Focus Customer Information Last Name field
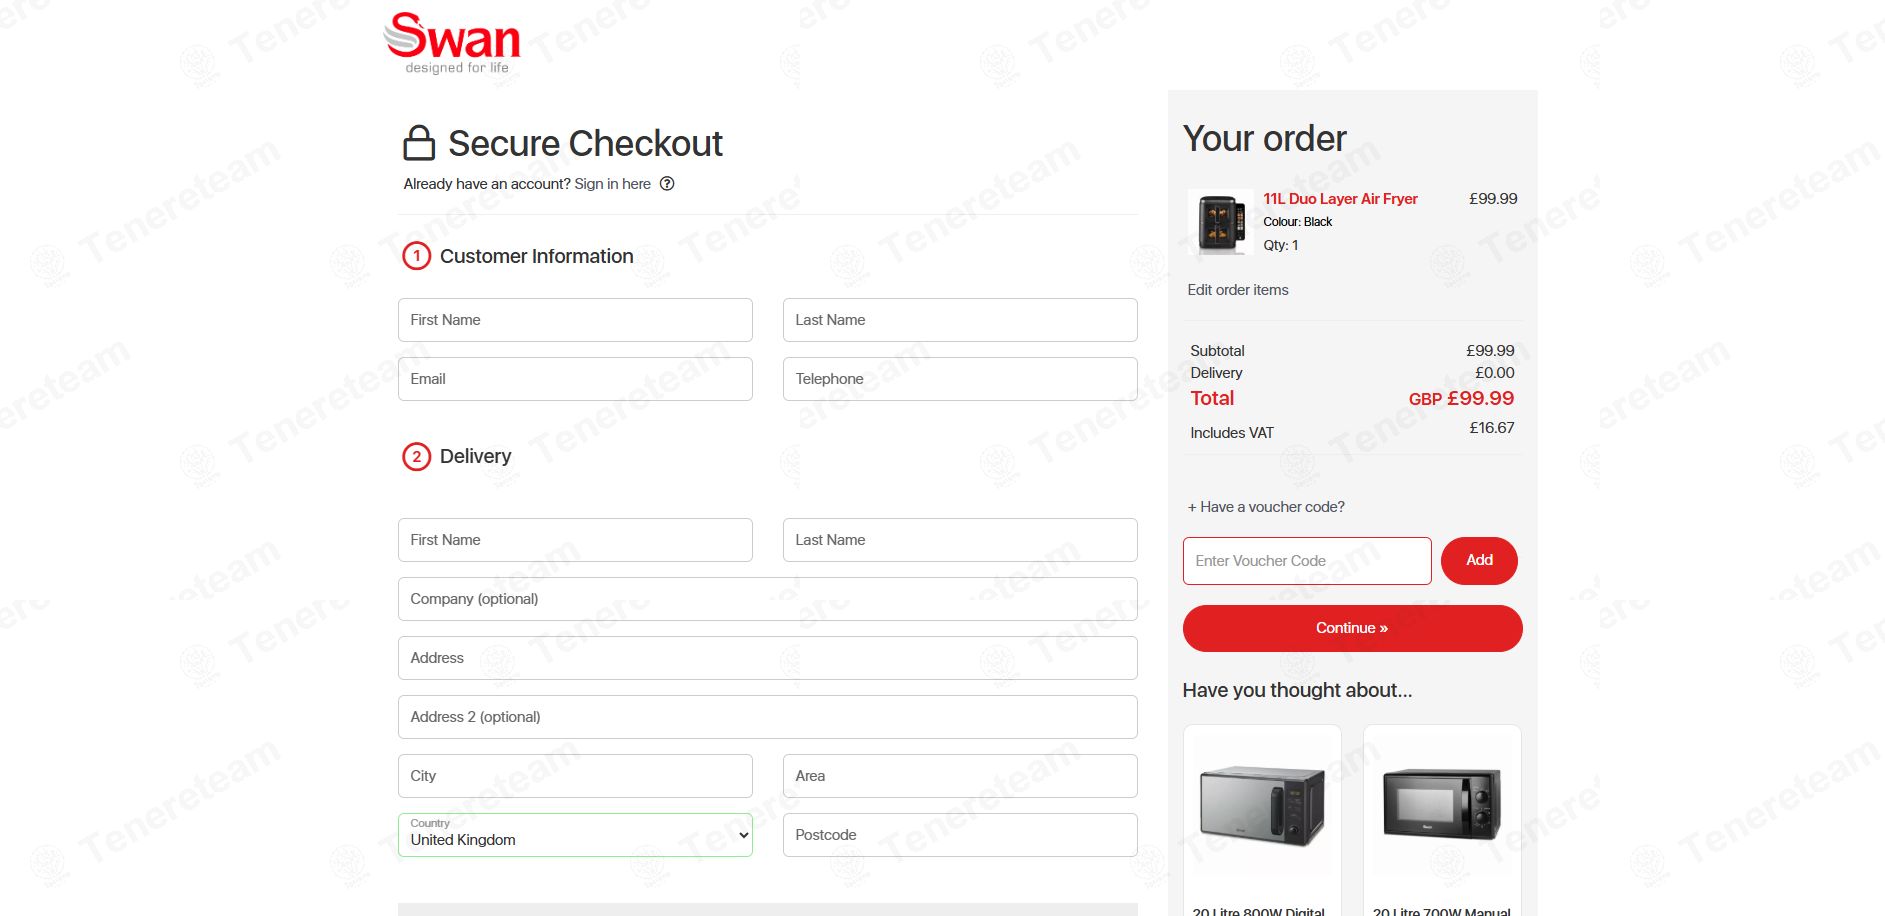Image resolution: width=1885 pixels, height=916 pixels. click(960, 320)
